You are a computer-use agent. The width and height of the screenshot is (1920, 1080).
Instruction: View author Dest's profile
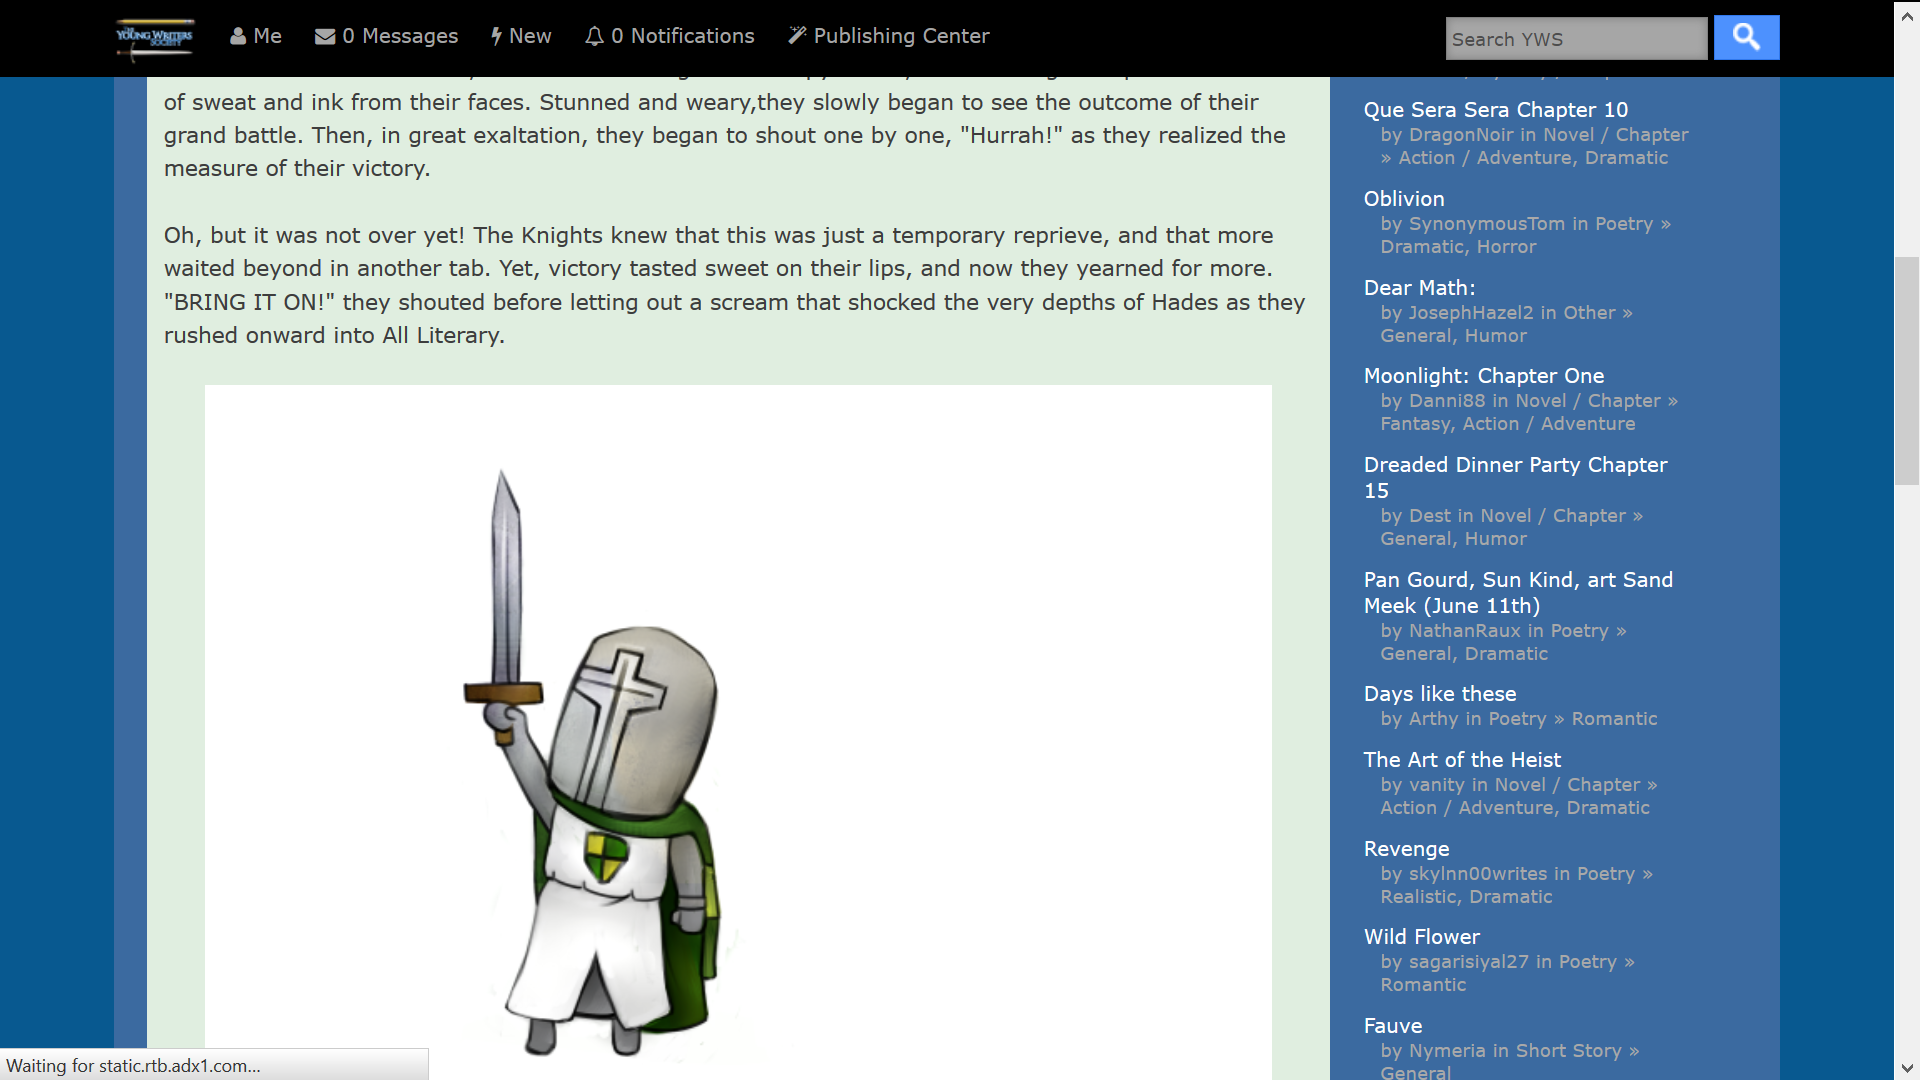point(1429,516)
